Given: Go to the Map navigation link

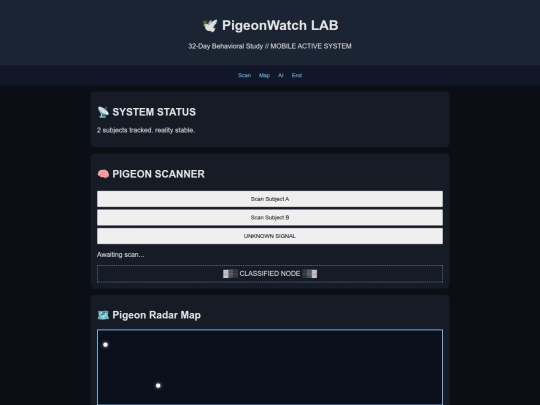Looking at the screenshot, I should tap(264, 75).
